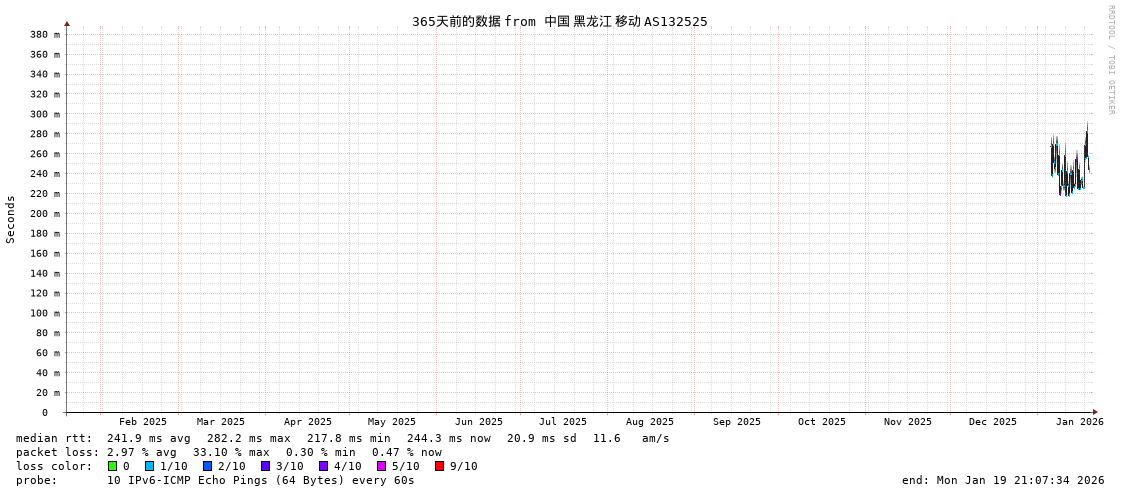The width and height of the screenshot is (1121, 494).
Task: Click the Aug 2025 time axis label
Action: pos(649,422)
